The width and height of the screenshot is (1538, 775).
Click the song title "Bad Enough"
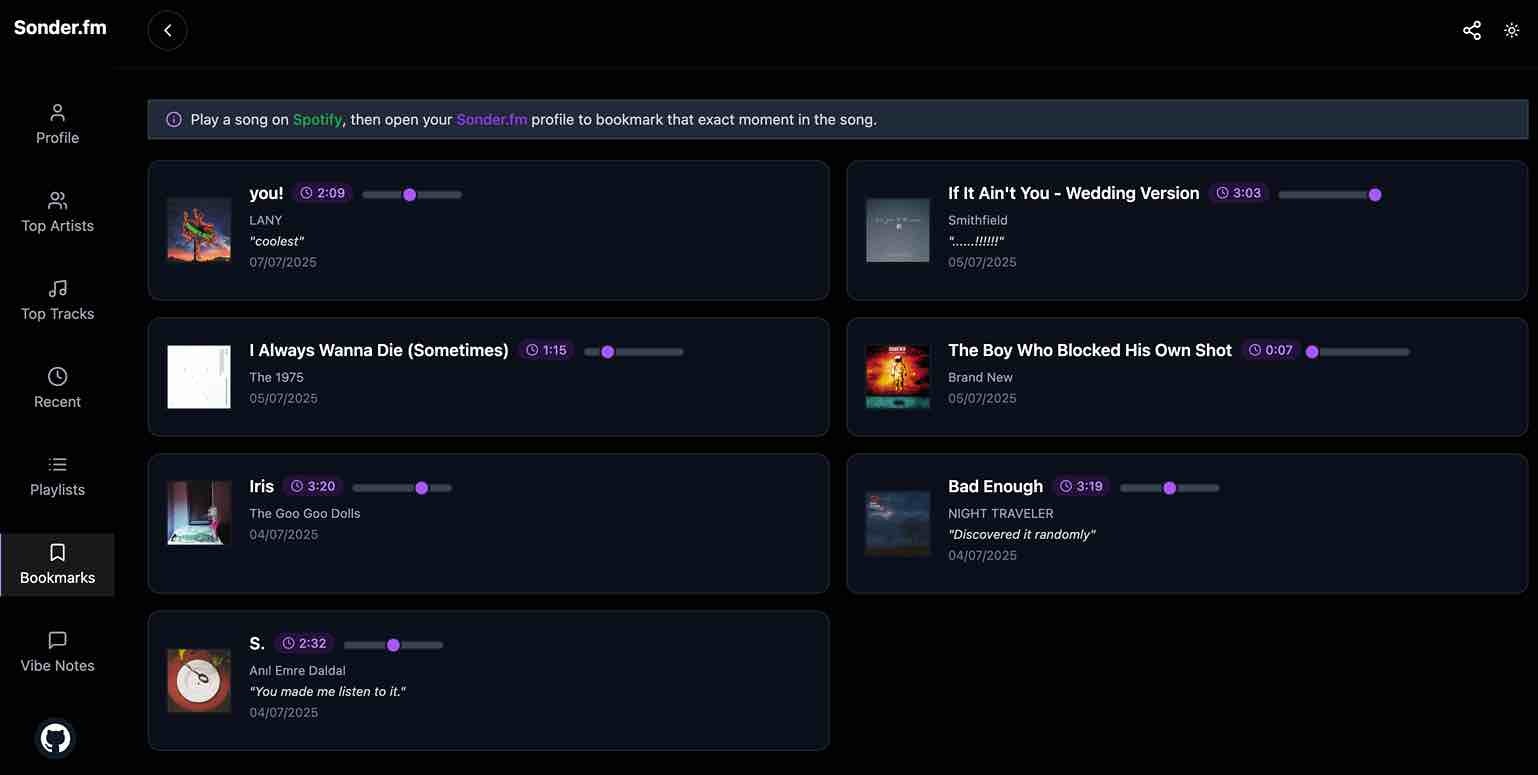pyautogui.click(x=995, y=486)
